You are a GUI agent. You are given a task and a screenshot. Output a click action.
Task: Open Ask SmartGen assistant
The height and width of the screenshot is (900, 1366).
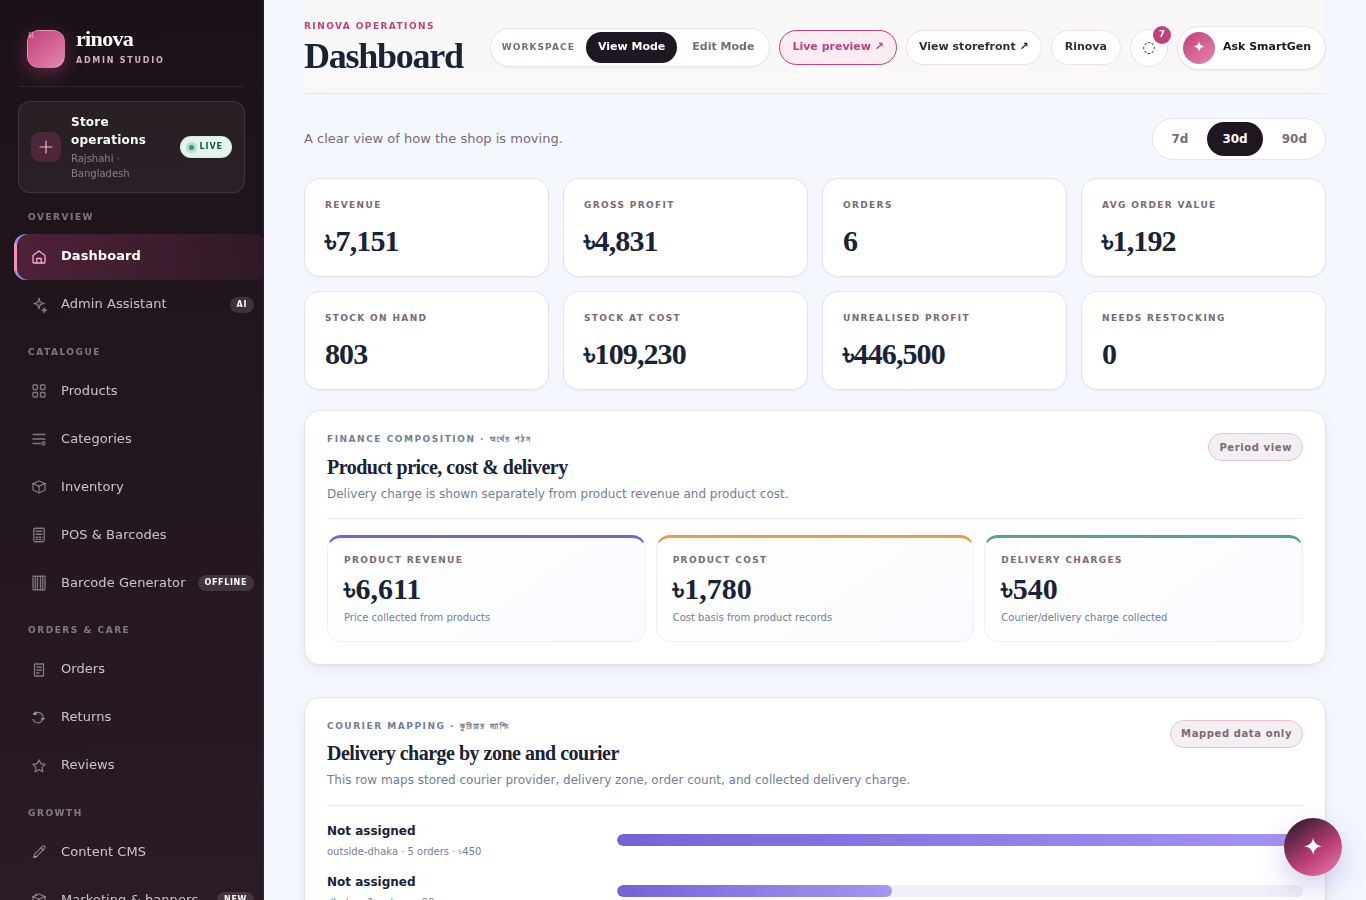1251,47
